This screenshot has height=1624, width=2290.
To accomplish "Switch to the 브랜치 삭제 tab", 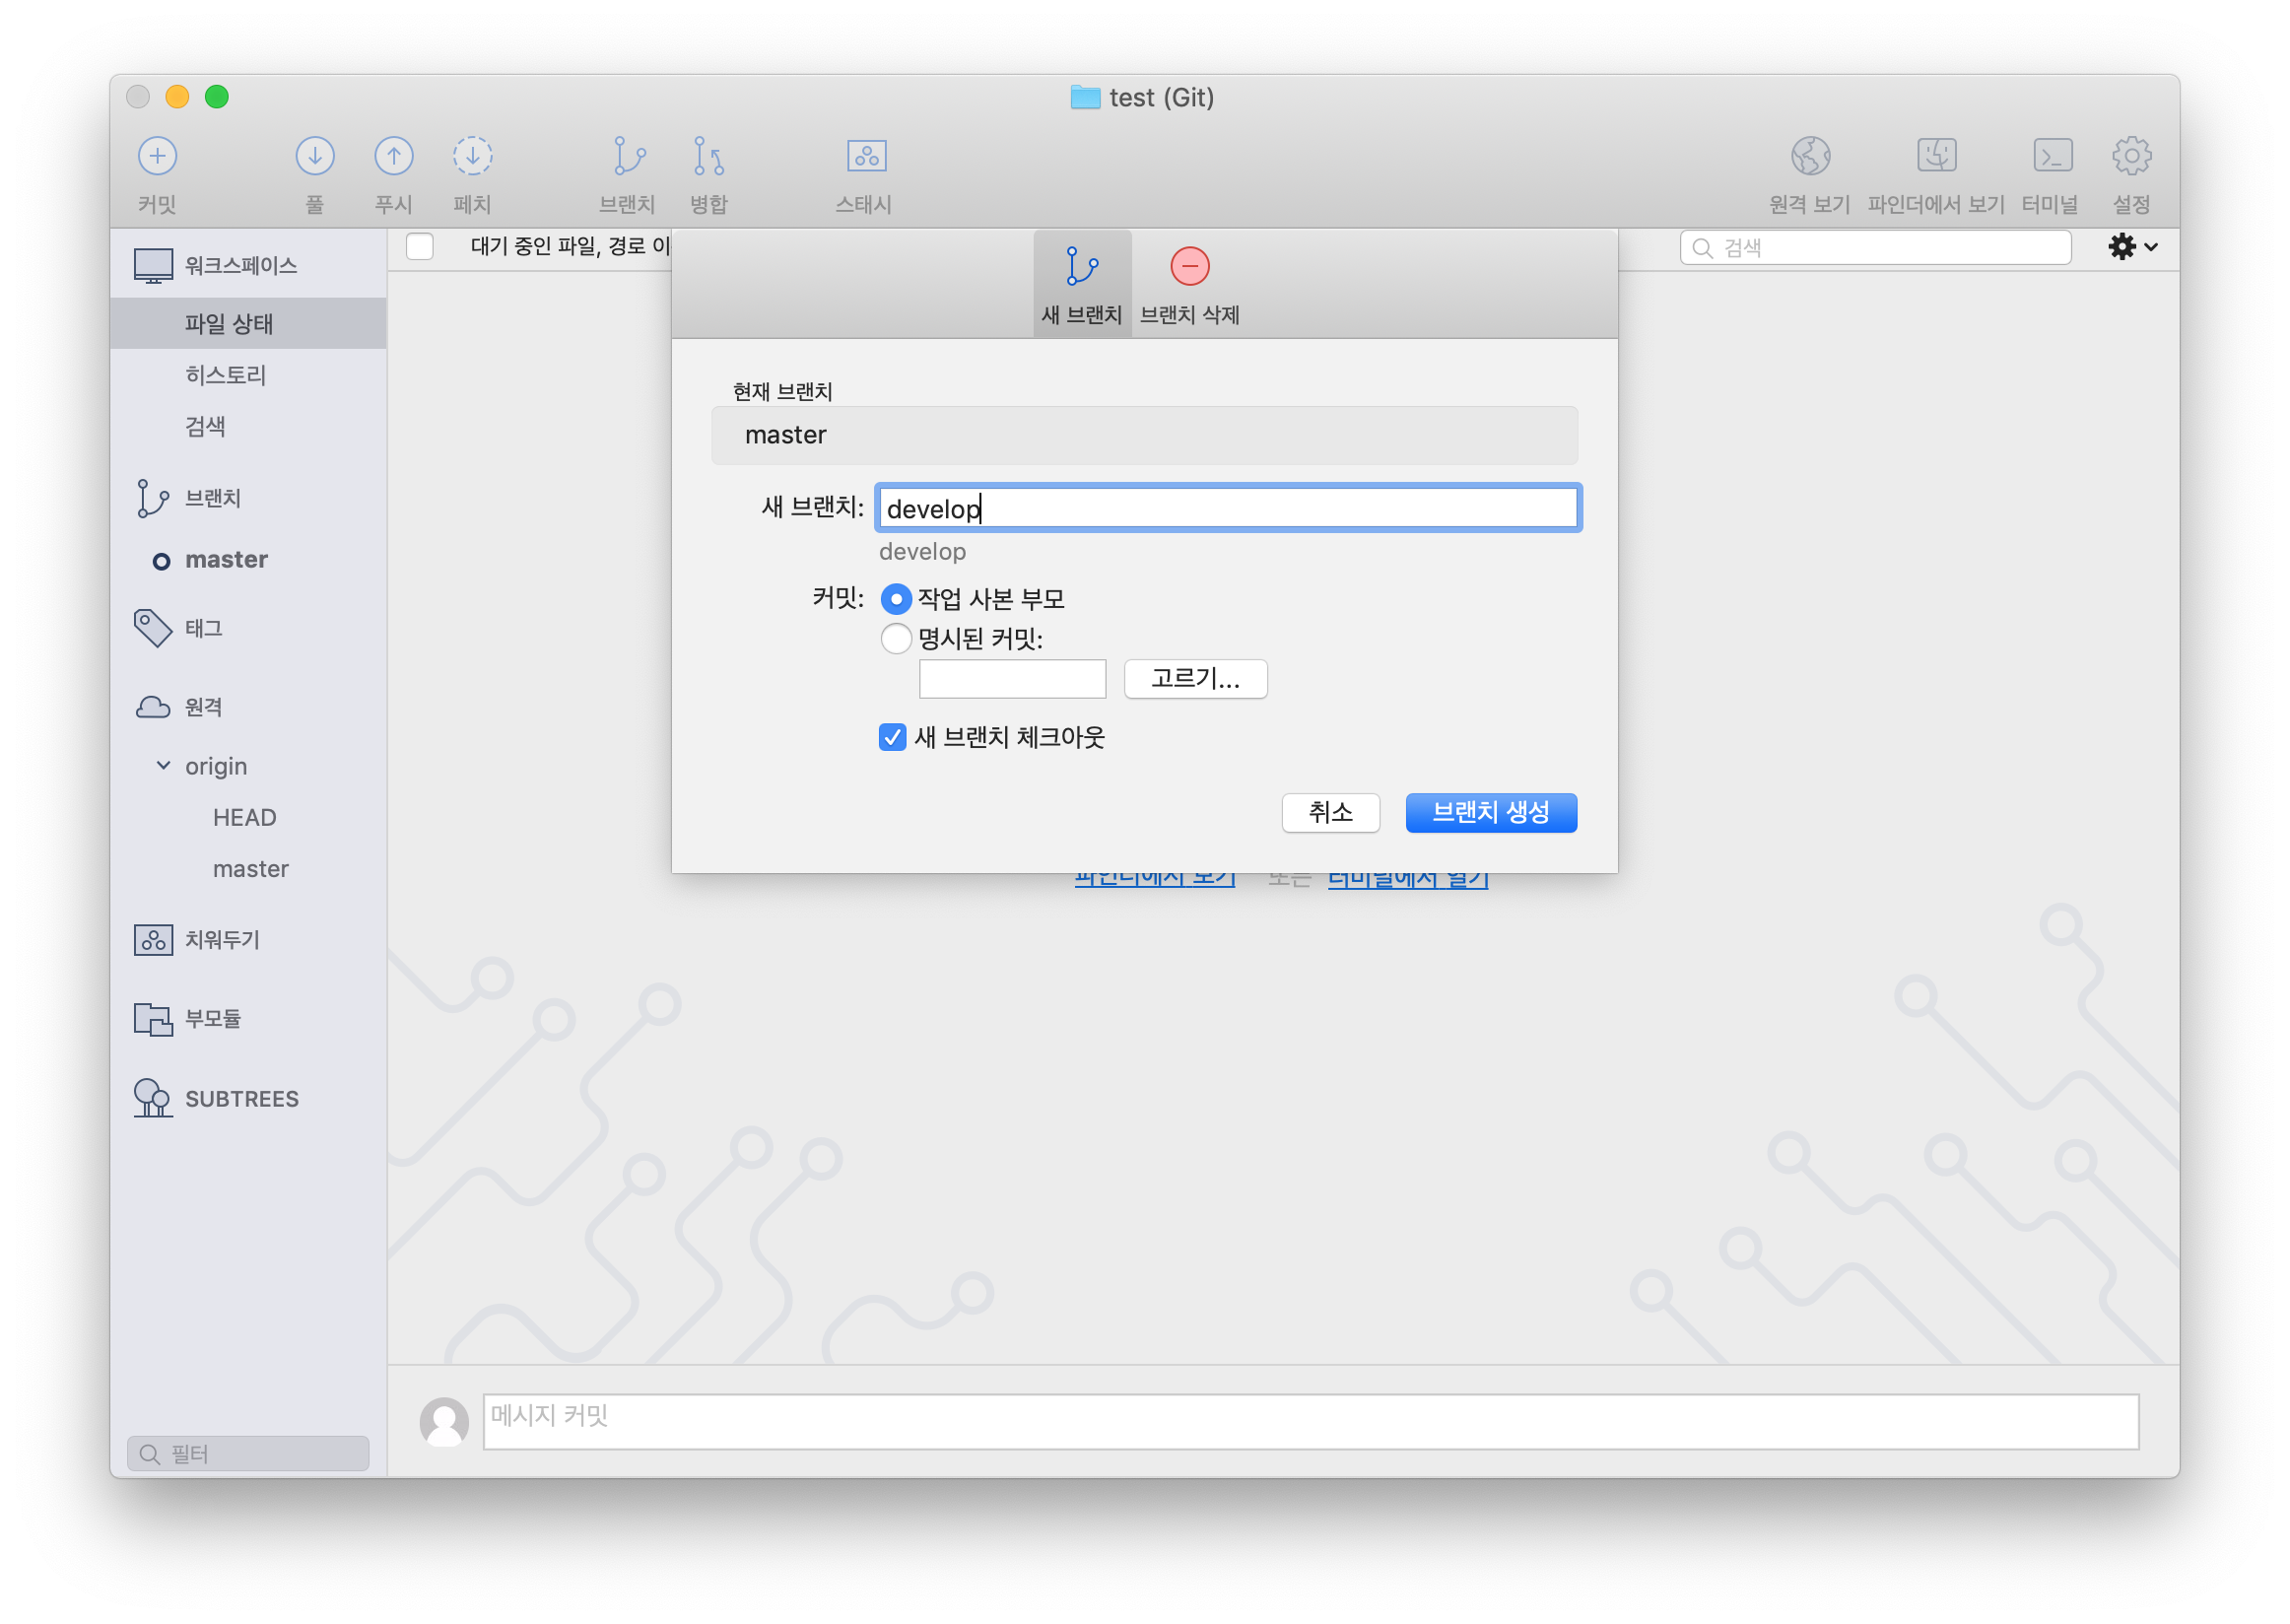I will click(x=1189, y=285).
